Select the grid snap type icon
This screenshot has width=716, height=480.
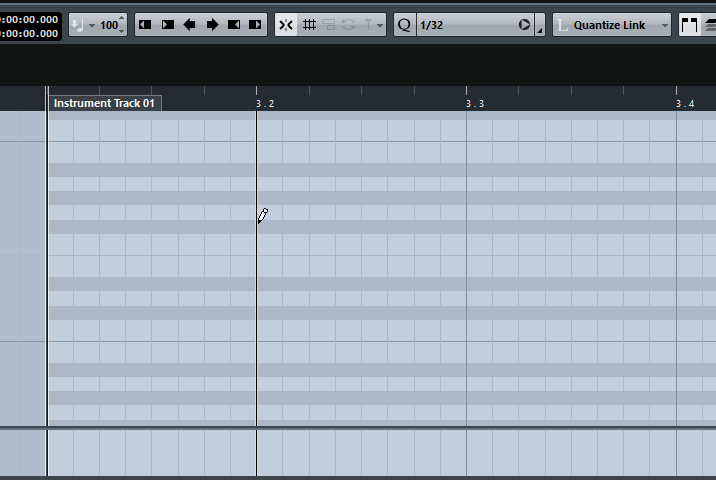click(309, 25)
